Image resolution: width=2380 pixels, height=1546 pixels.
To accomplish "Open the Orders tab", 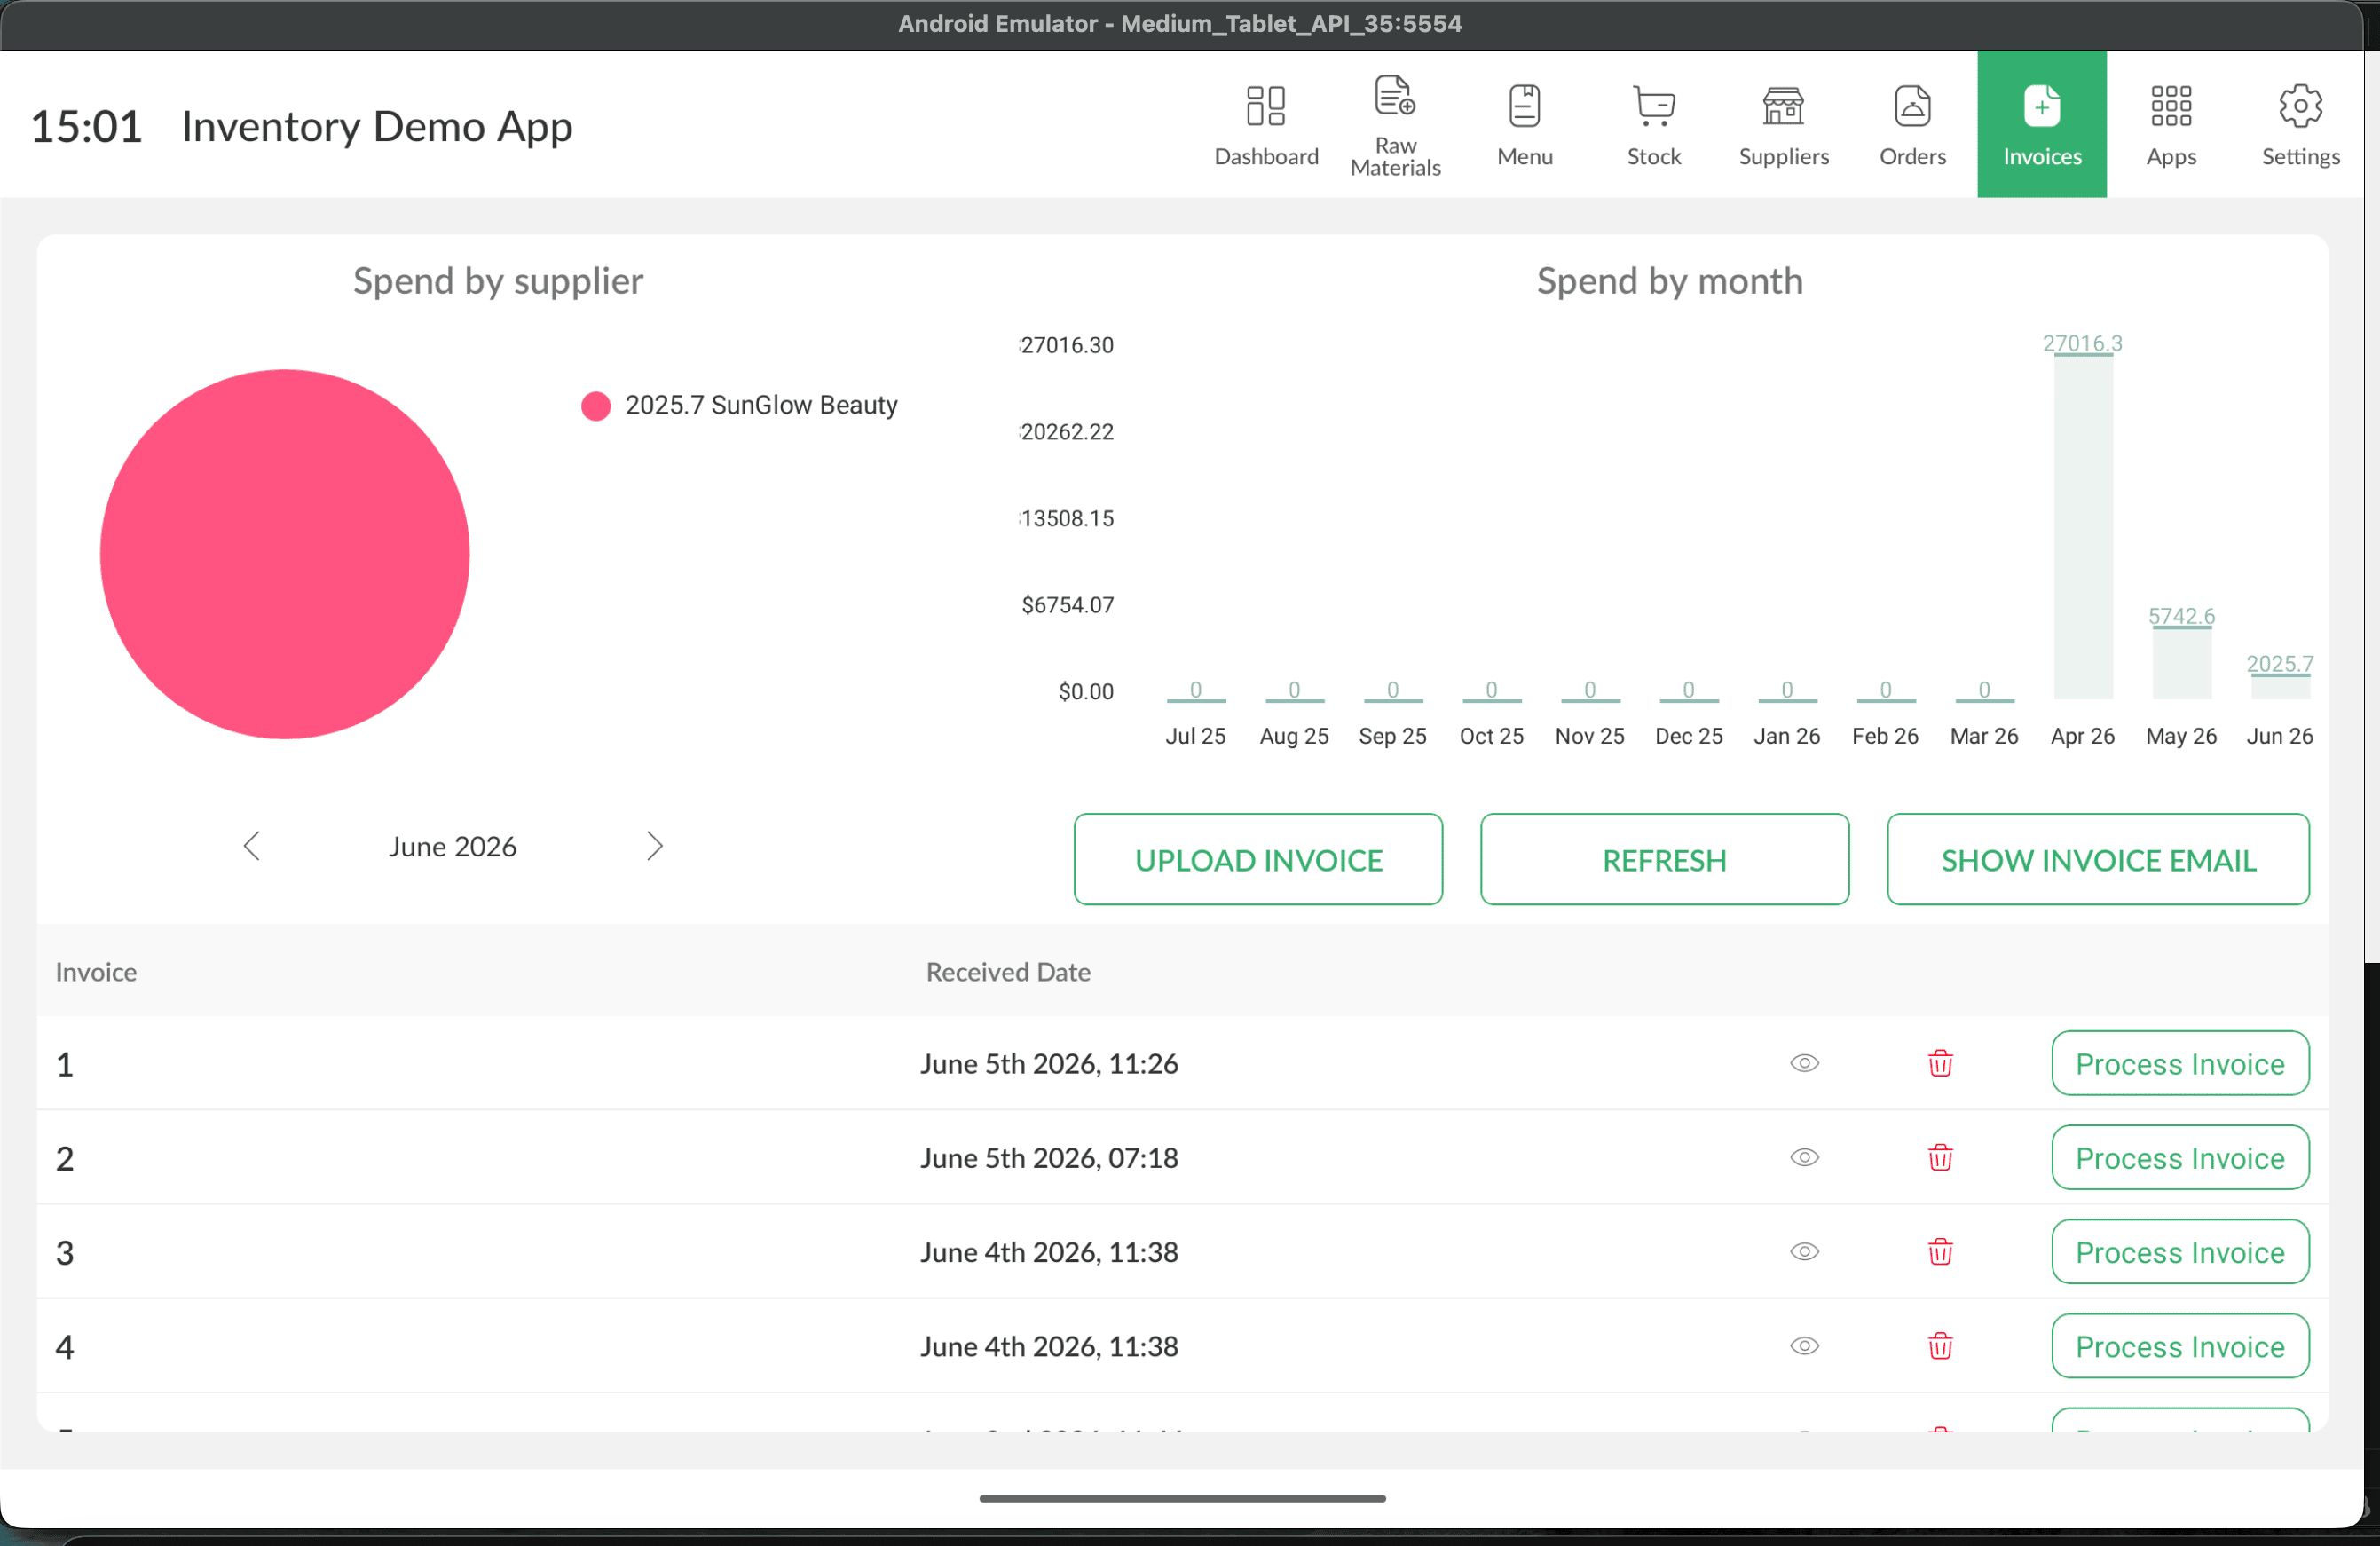I will pyautogui.click(x=1912, y=125).
